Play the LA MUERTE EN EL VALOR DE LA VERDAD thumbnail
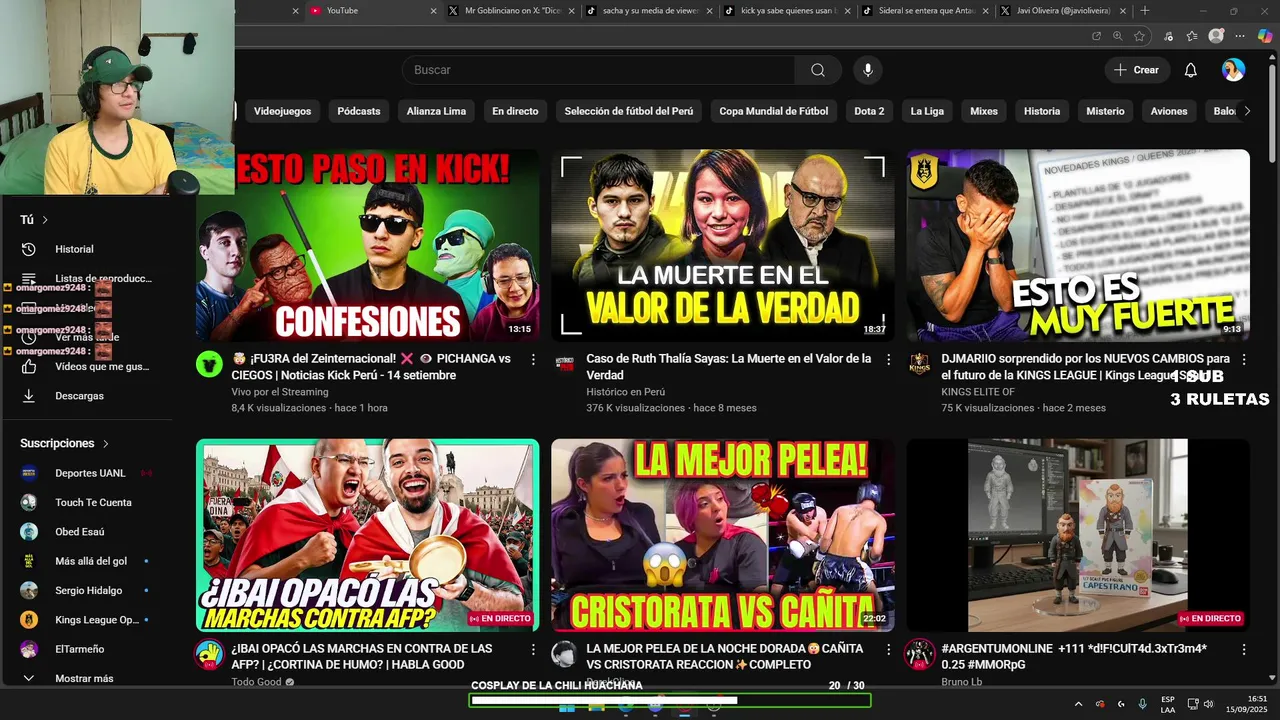The image size is (1280, 720). [723, 245]
